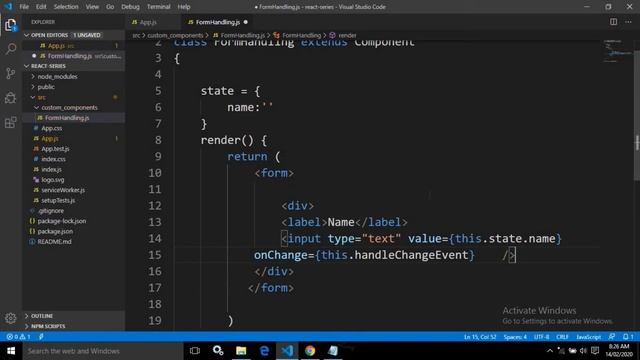
Task: Click the errors and warnings status indicator
Action: [x=18, y=337]
